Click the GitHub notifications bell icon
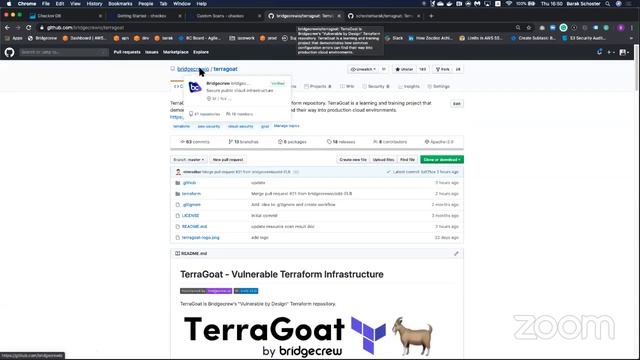 [x=599, y=52]
